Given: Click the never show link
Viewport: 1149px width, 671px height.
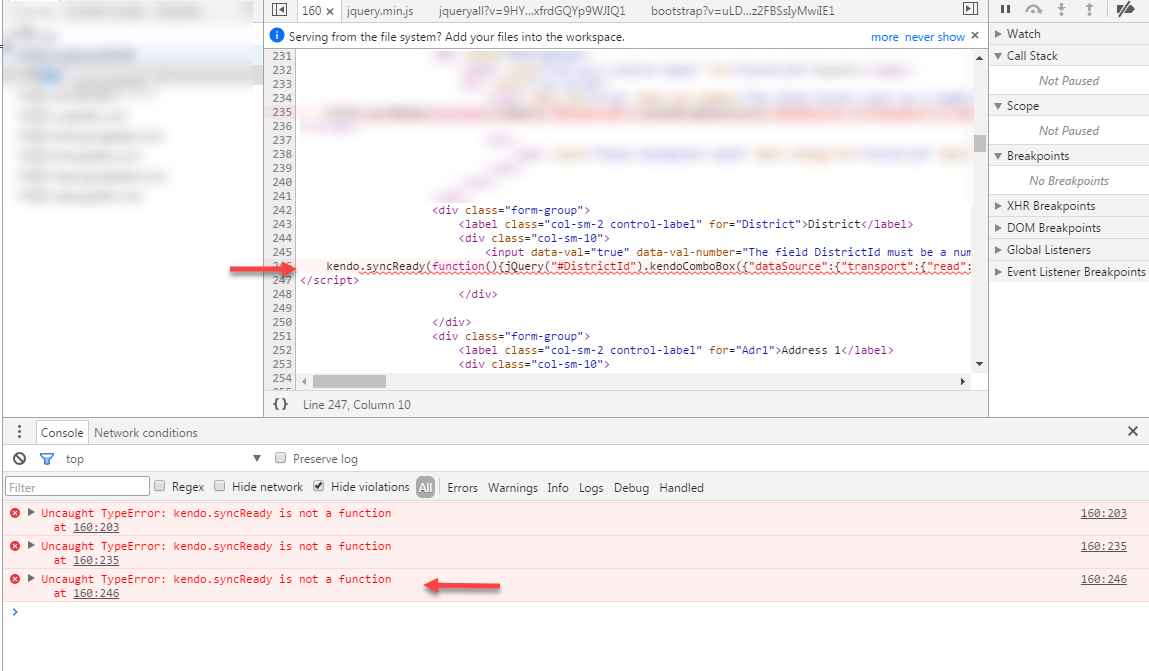Looking at the screenshot, I should pyautogui.click(x=934, y=37).
